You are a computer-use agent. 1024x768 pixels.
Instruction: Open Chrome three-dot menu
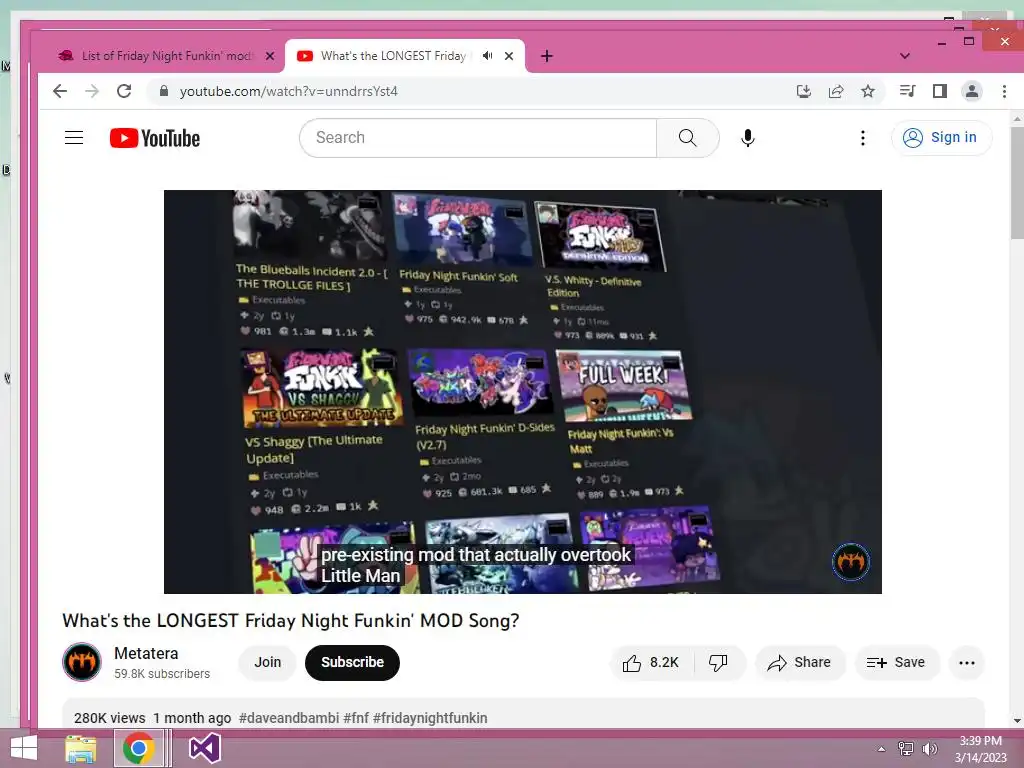[1004, 91]
